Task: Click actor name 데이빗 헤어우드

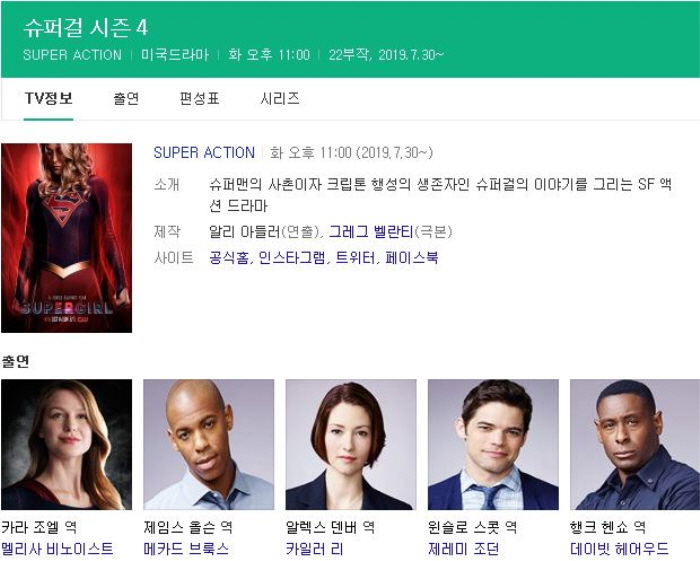Action: (x=619, y=549)
